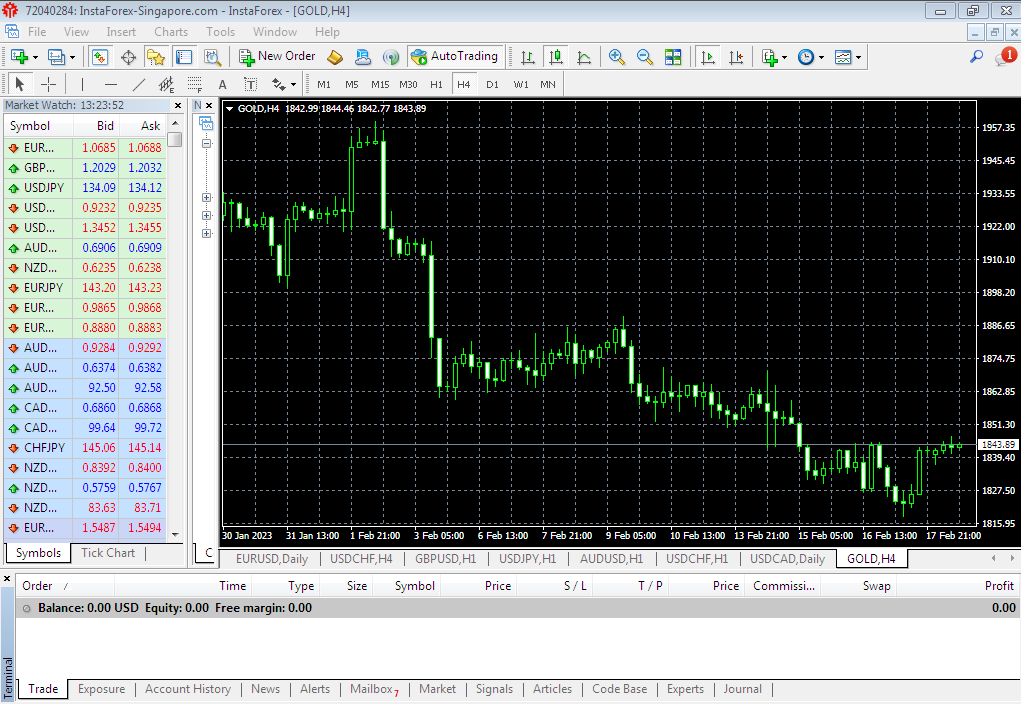
Task: Switch chart to Candlesticks
Action: click(556, 57)
